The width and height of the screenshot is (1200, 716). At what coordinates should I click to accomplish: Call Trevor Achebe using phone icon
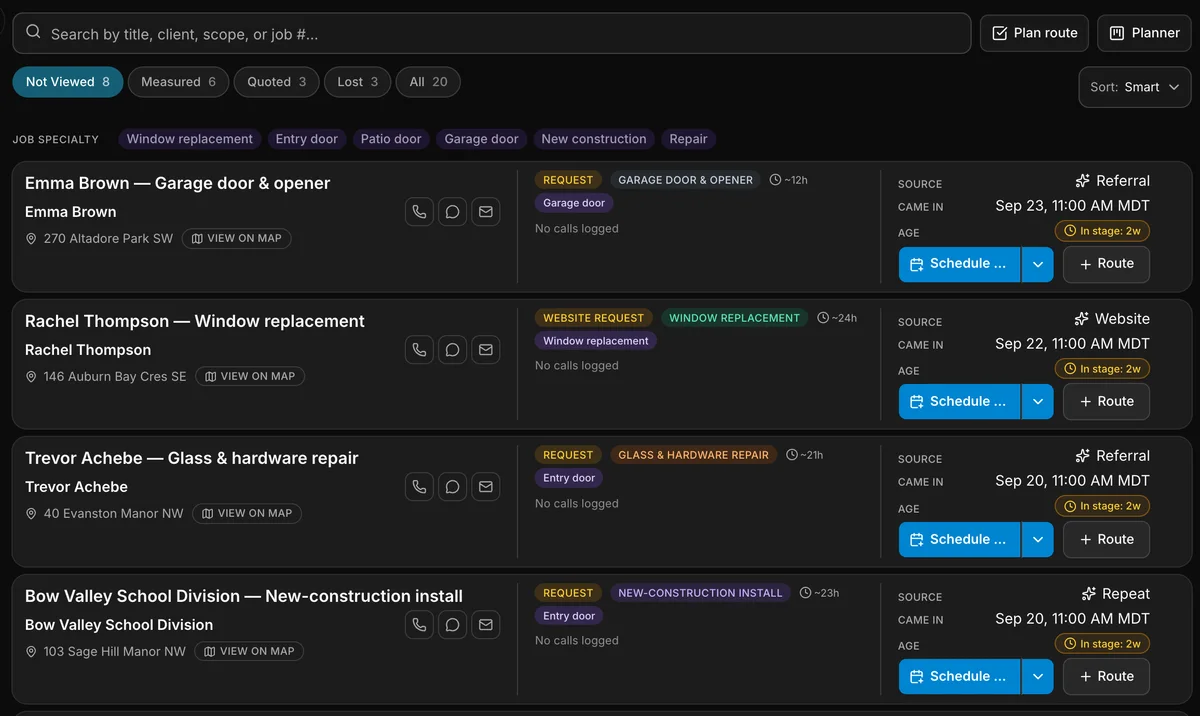420,487
